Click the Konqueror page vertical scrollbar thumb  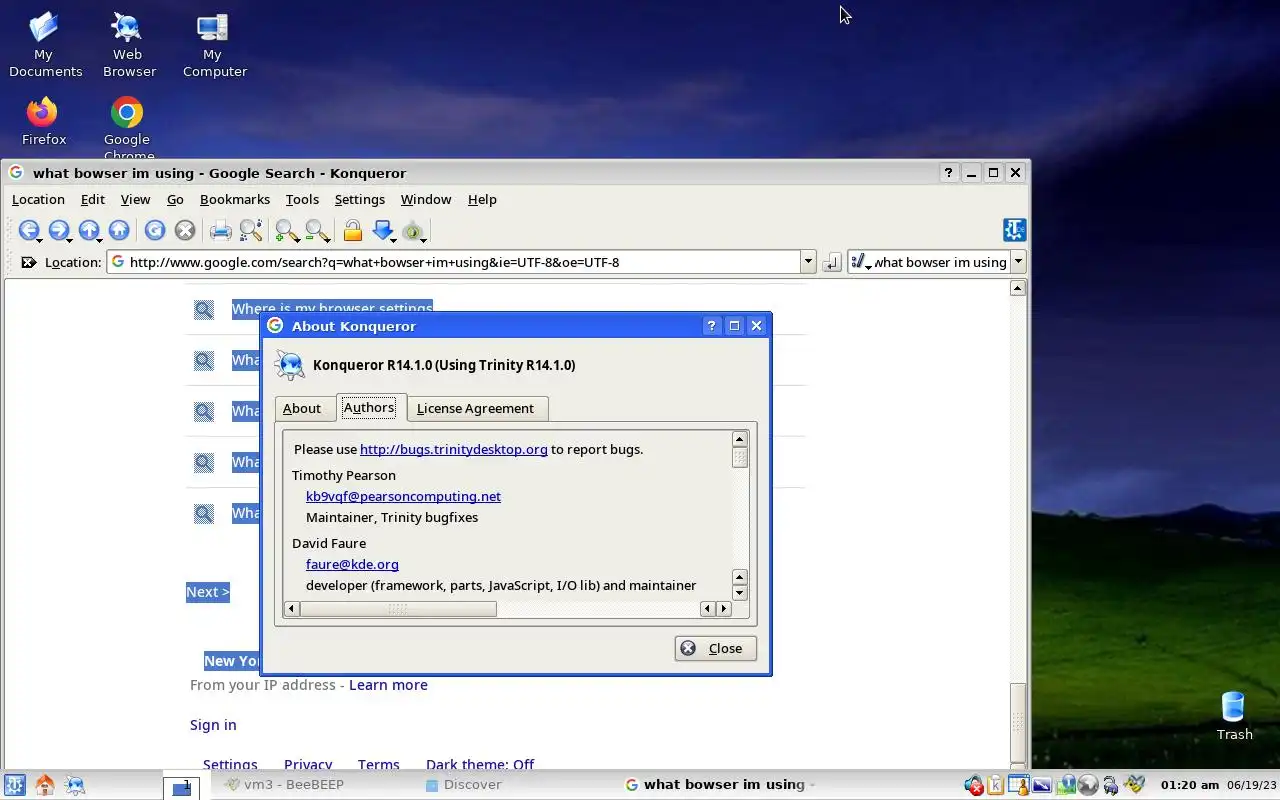pos(1017,723)
